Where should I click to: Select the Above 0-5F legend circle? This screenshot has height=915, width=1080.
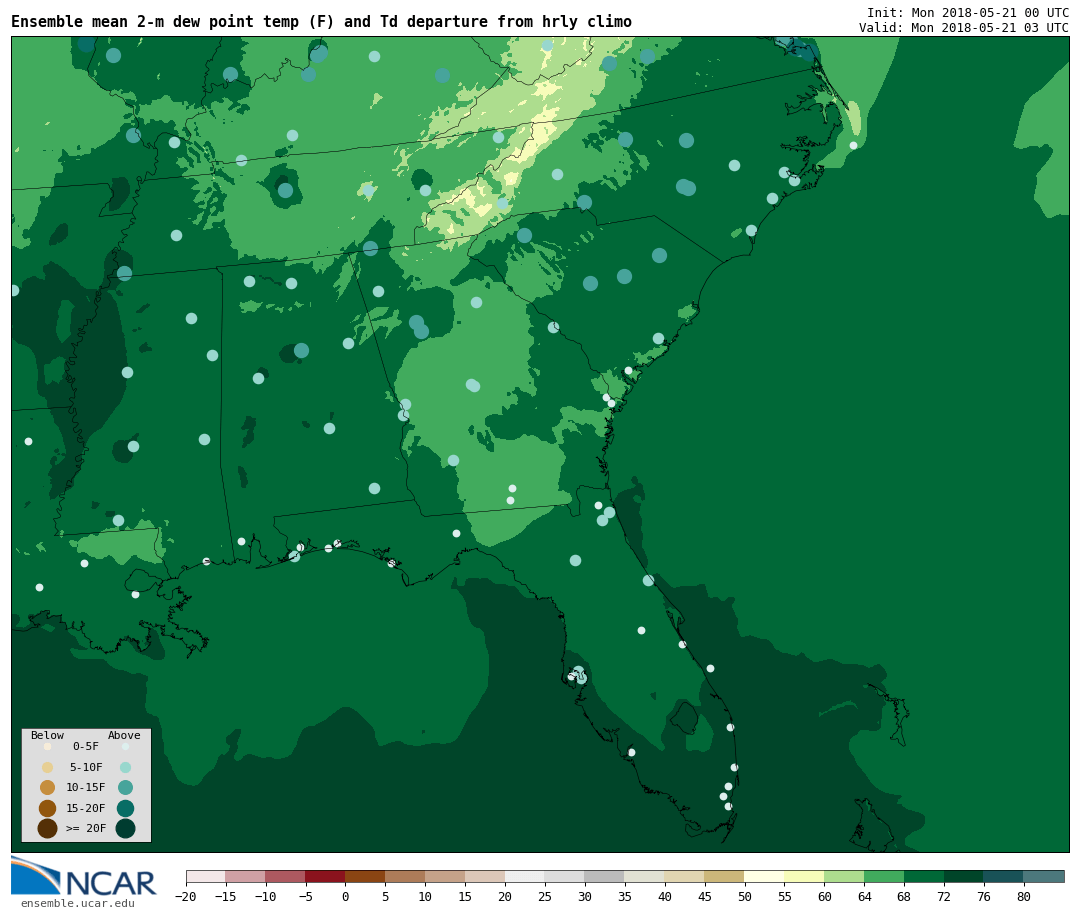click(125, 746)
